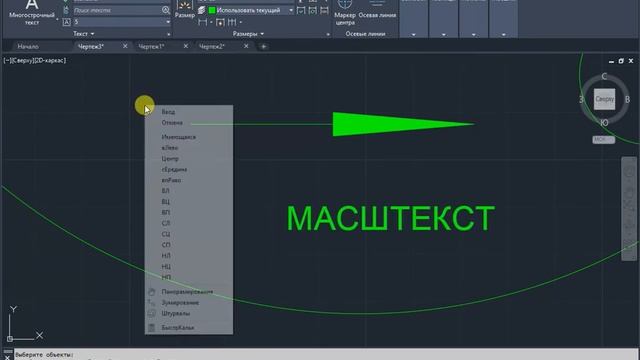
Task: Select the Многострочный текст tool
Action: (32, 12)
